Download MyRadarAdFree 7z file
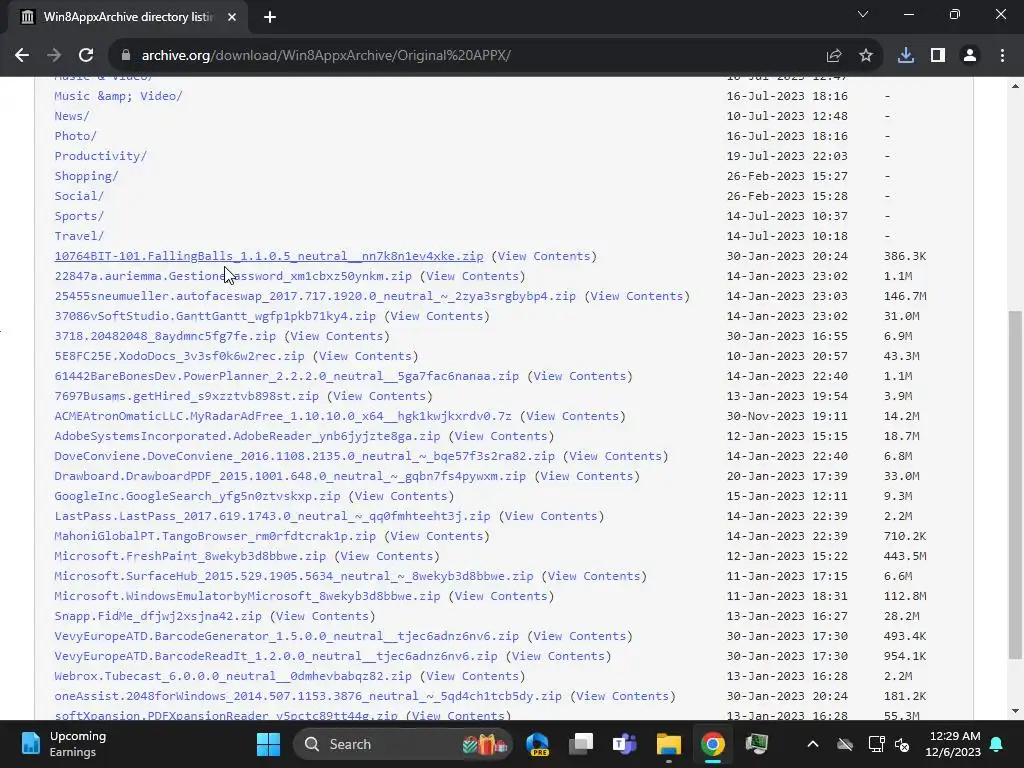This screenshot has height=768, width=1024. [x=283, y=416]
